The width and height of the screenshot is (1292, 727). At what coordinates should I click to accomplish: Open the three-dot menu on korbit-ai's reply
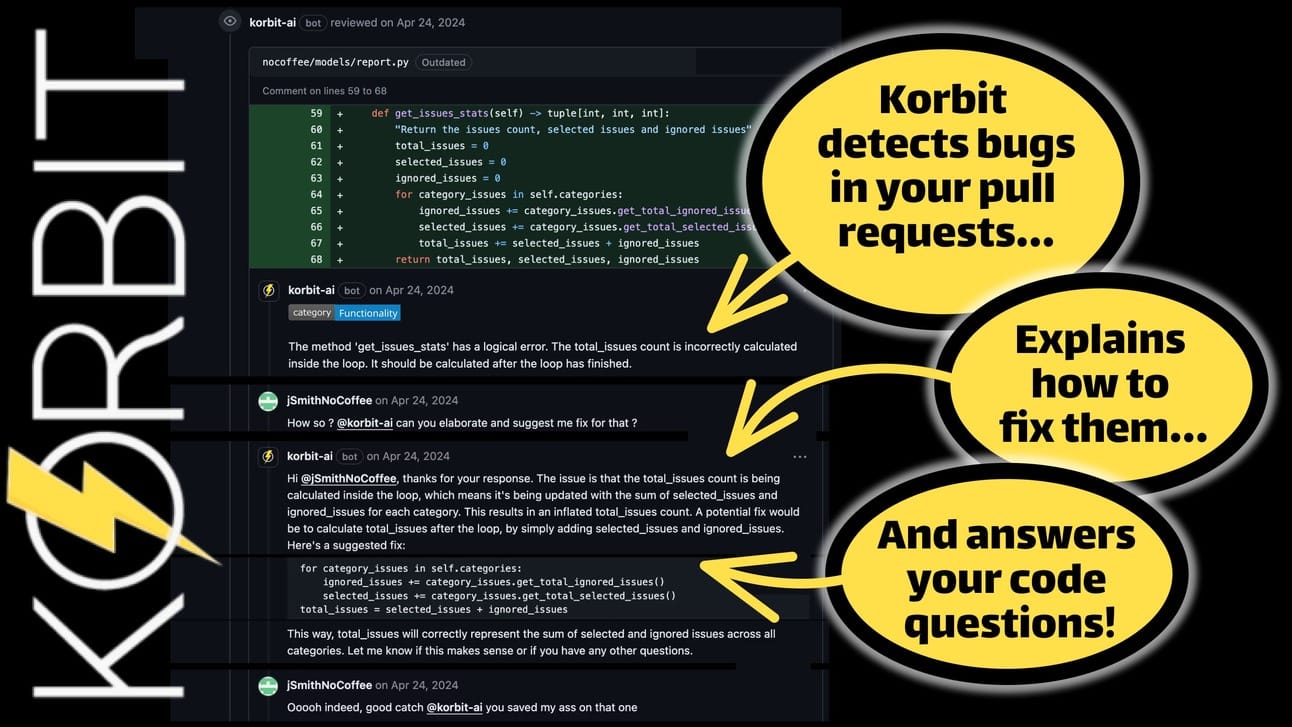pos(799,457)
